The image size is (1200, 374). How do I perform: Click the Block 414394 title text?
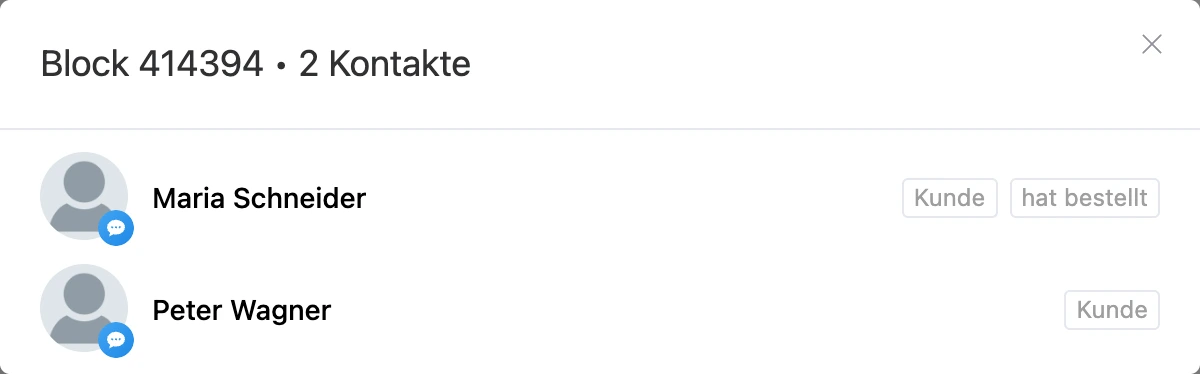pyautogui.click(x=152, y=65)
